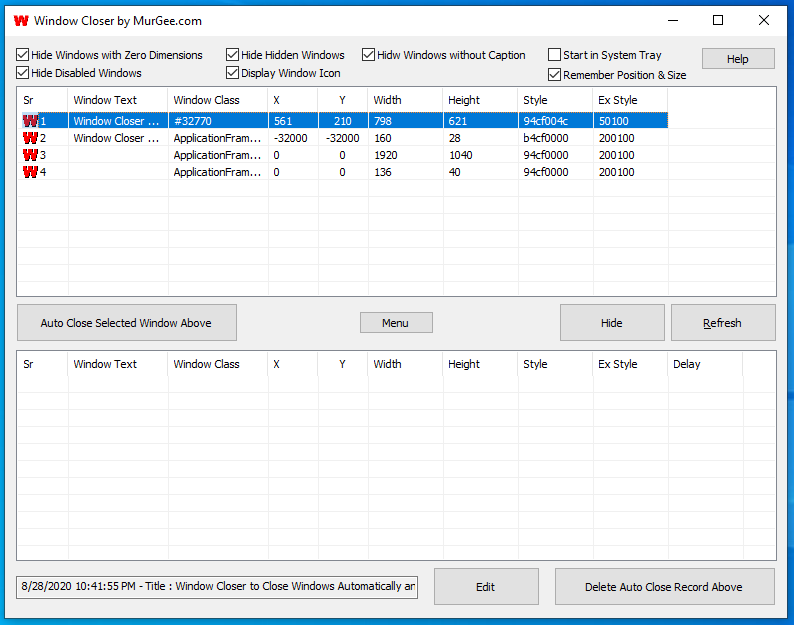Click upper list Style column header
The width and height of the screenshot is (794, 625).
(555, 100)
